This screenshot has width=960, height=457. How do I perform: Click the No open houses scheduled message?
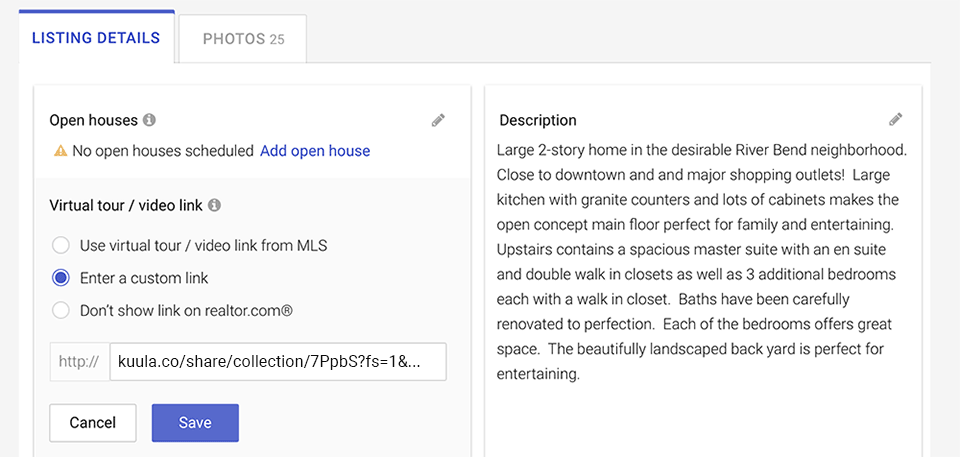pos(163,151)
